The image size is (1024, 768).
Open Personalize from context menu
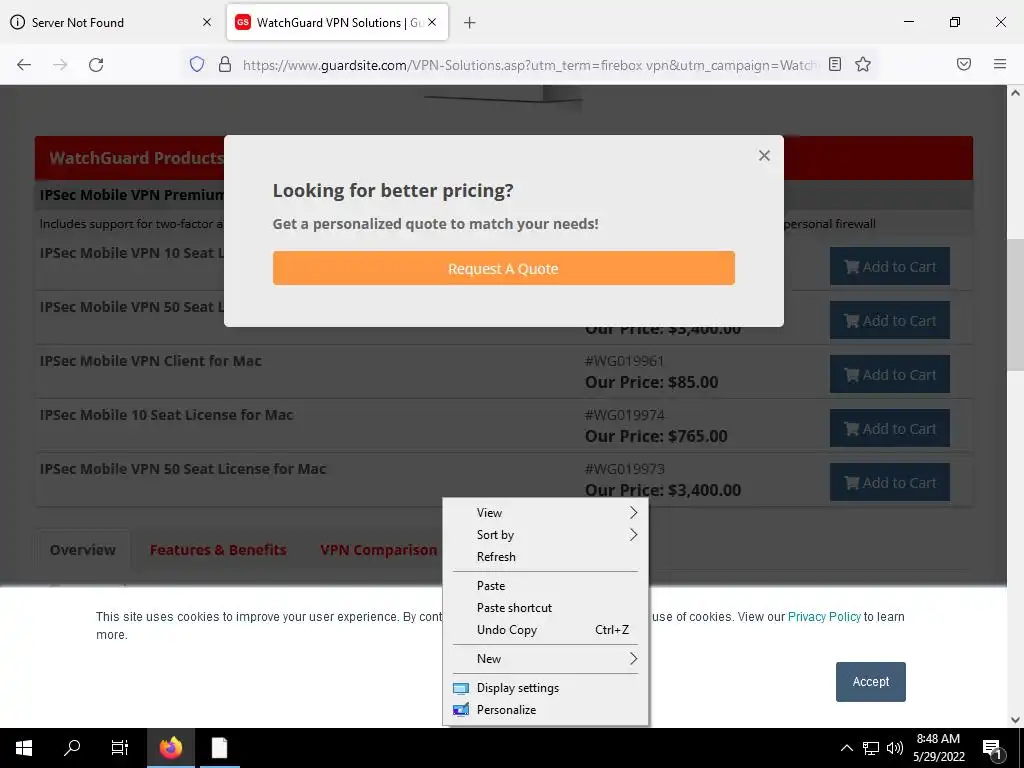coord(545,710)
